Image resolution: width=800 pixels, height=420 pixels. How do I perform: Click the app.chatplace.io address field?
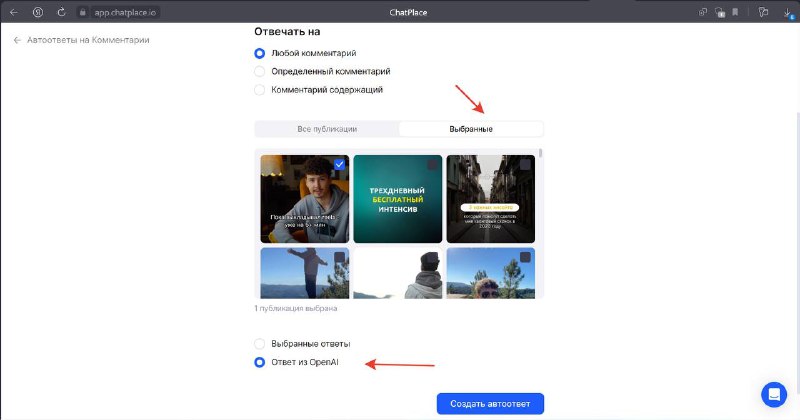click(125, 12)
